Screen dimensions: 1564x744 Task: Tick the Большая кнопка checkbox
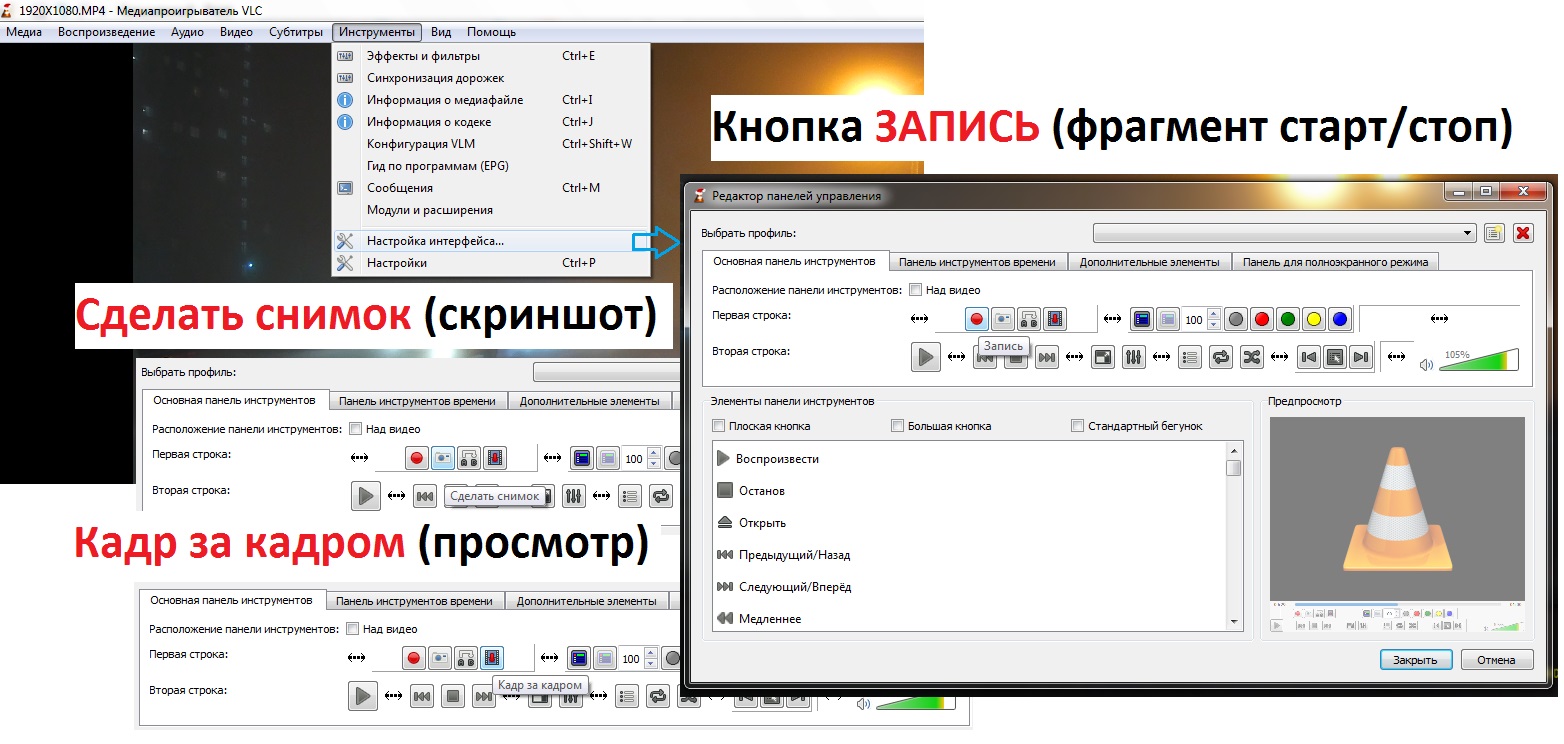click(897, 426)
